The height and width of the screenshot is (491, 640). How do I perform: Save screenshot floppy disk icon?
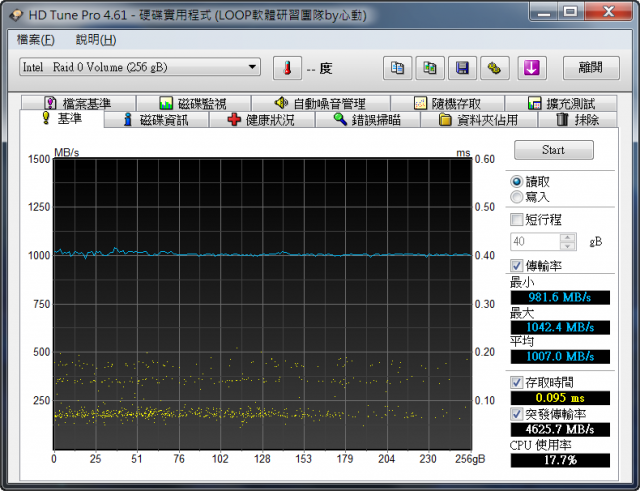coord(462,68)
